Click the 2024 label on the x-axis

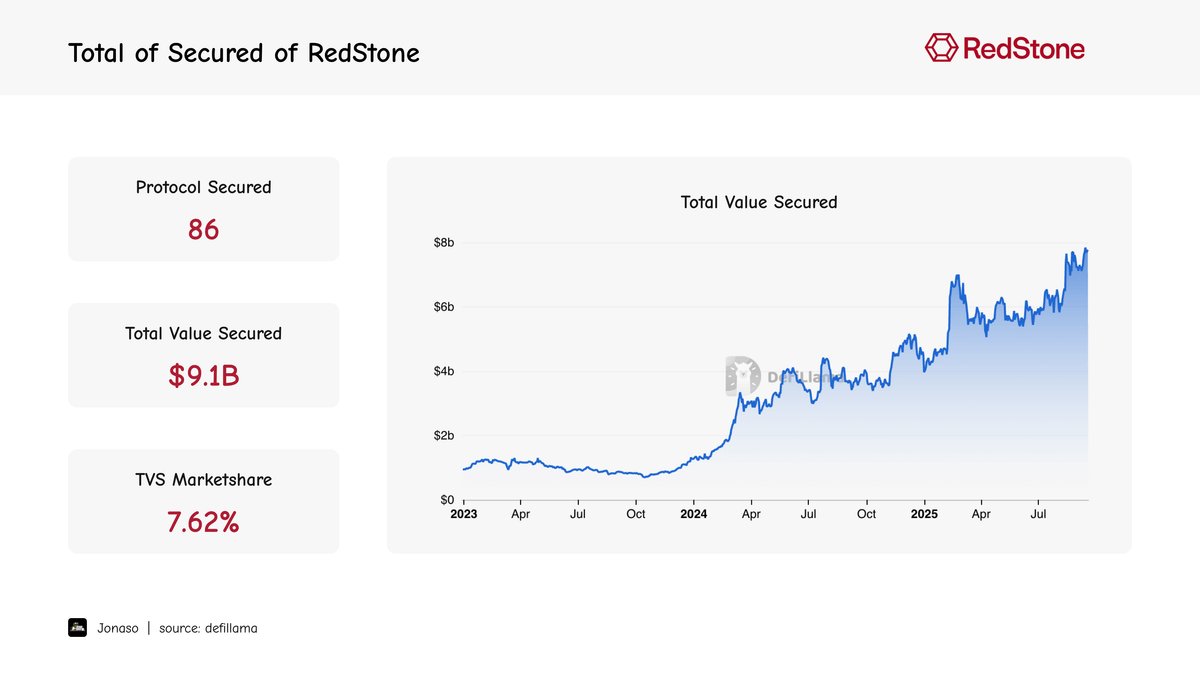[x=693, y=514]
